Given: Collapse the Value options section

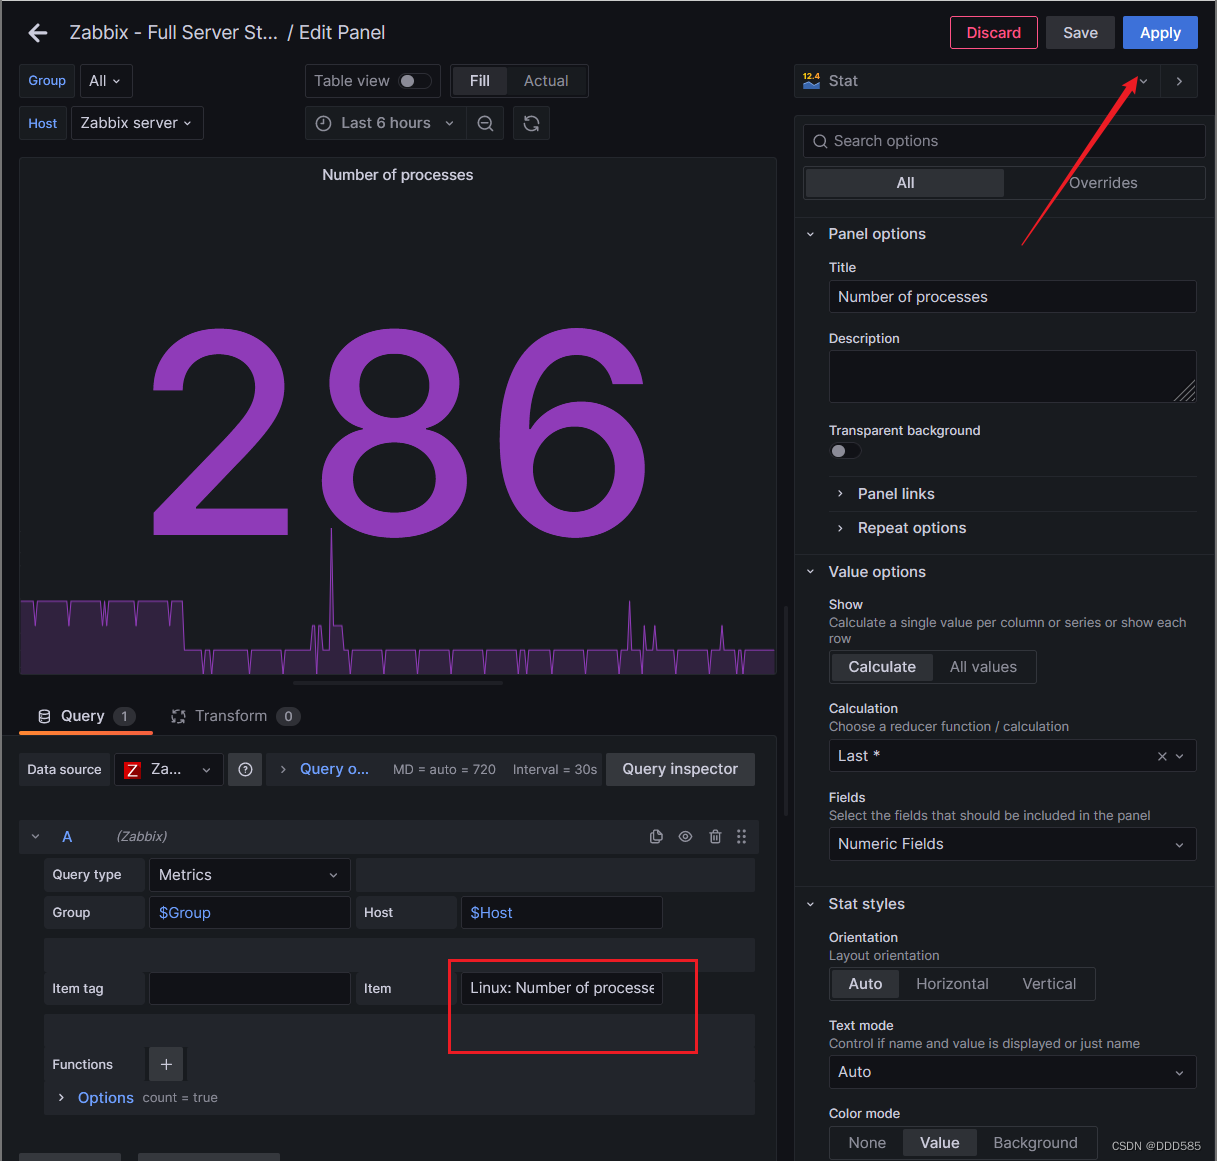Looking at the screenshot, I should click(810, 572).
